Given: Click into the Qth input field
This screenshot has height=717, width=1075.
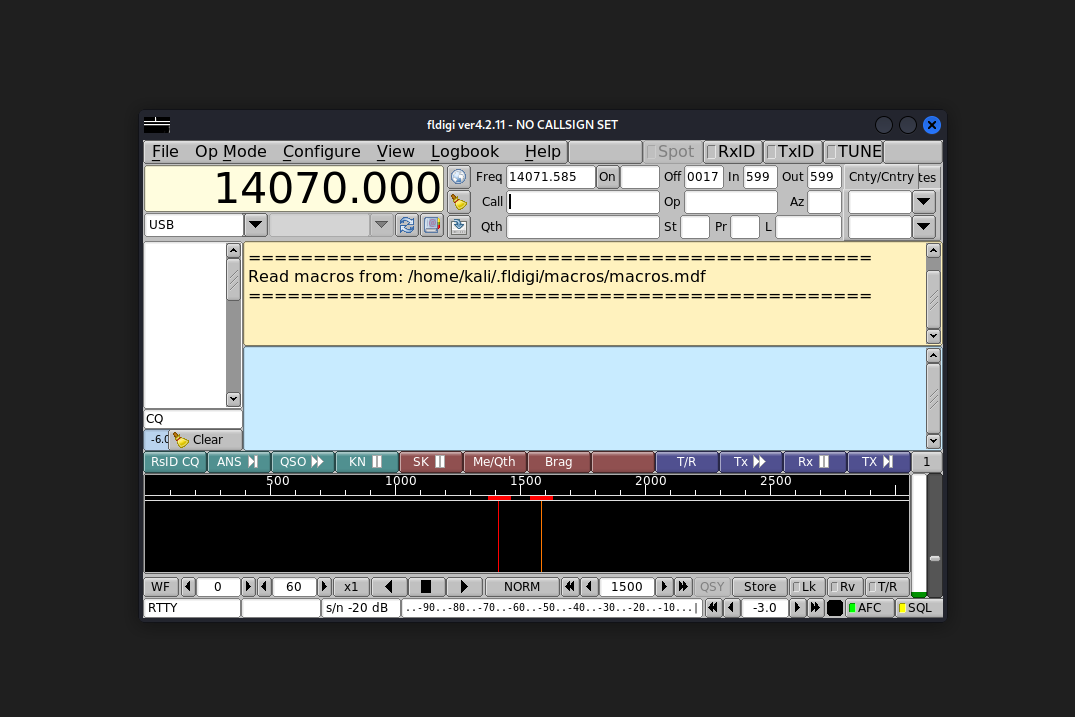Looking at the screenshot, I should [583, 226].
